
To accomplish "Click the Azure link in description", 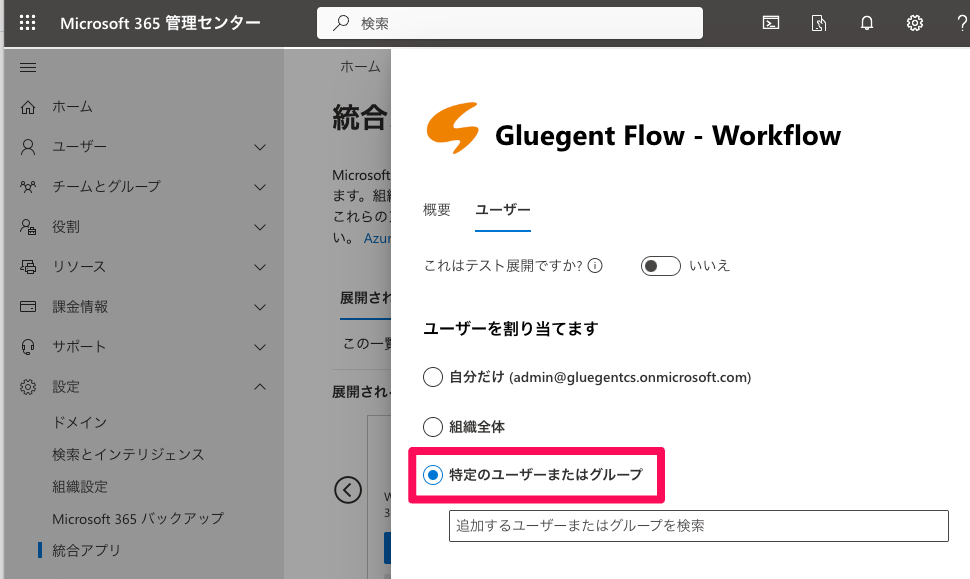I will (x=377, y=238).
